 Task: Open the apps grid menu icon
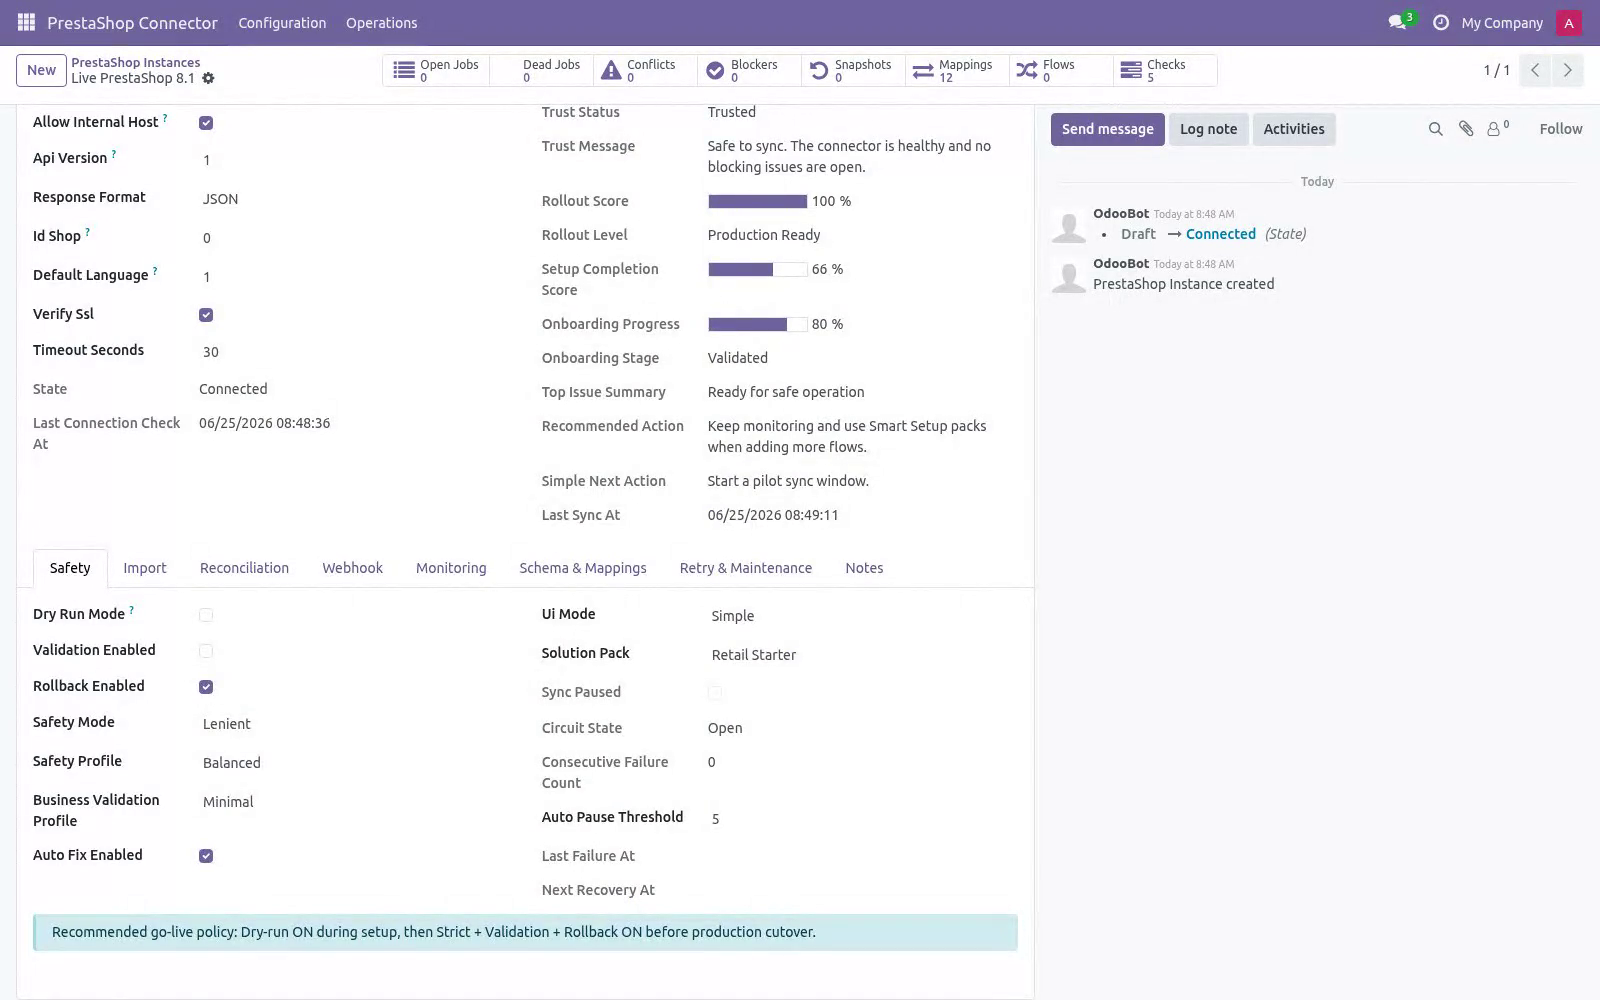(27, 22)
